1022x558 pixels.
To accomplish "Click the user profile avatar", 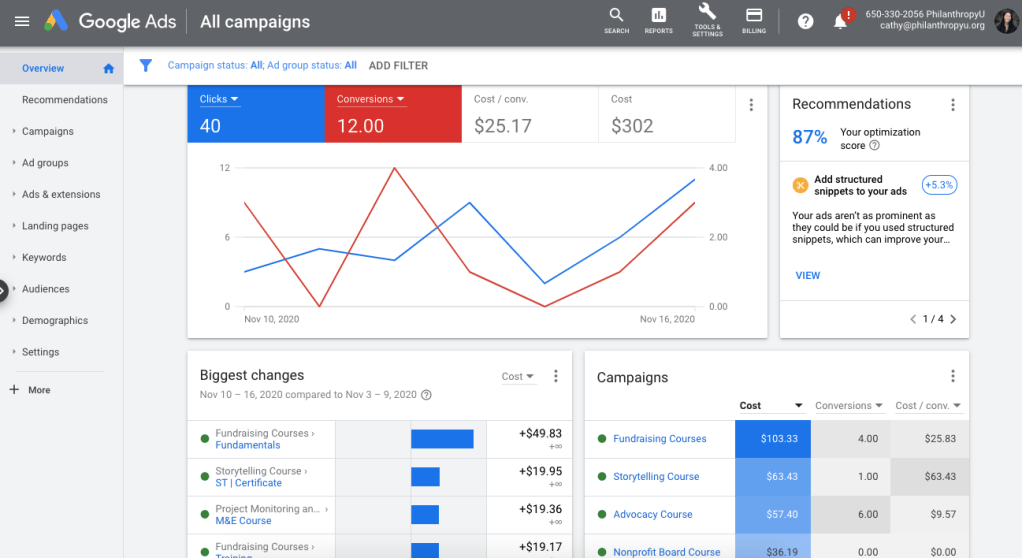I will 1005,20.
